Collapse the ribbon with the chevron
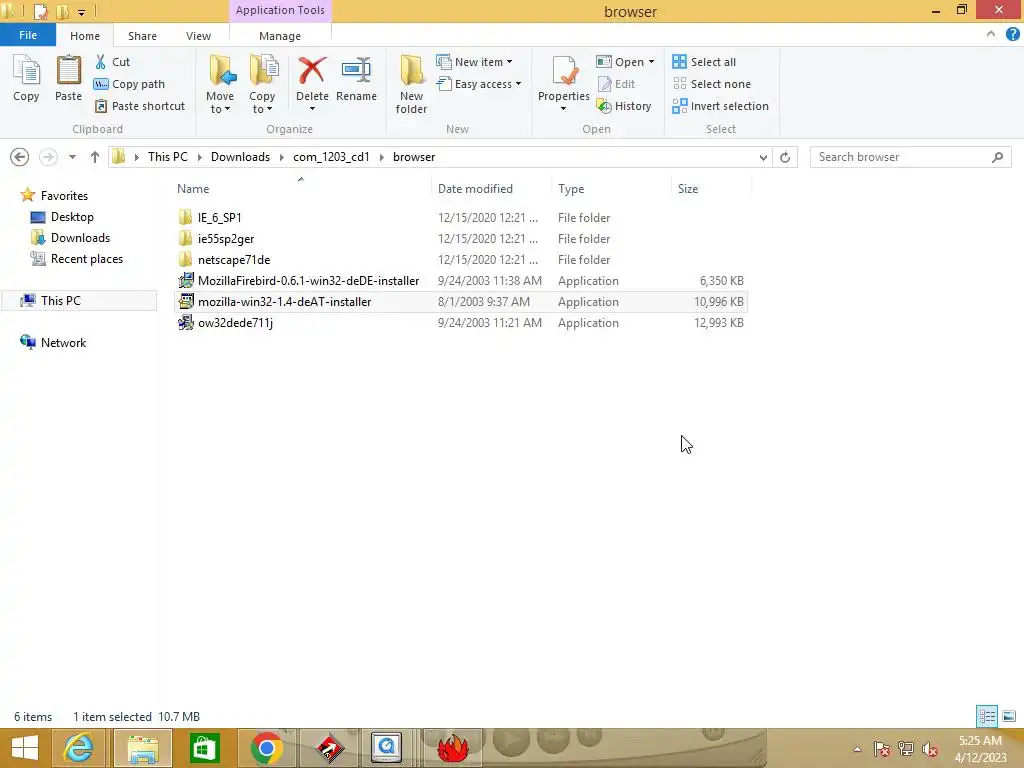The height and width of the screenshot is (768, 1024). [991, 35]
